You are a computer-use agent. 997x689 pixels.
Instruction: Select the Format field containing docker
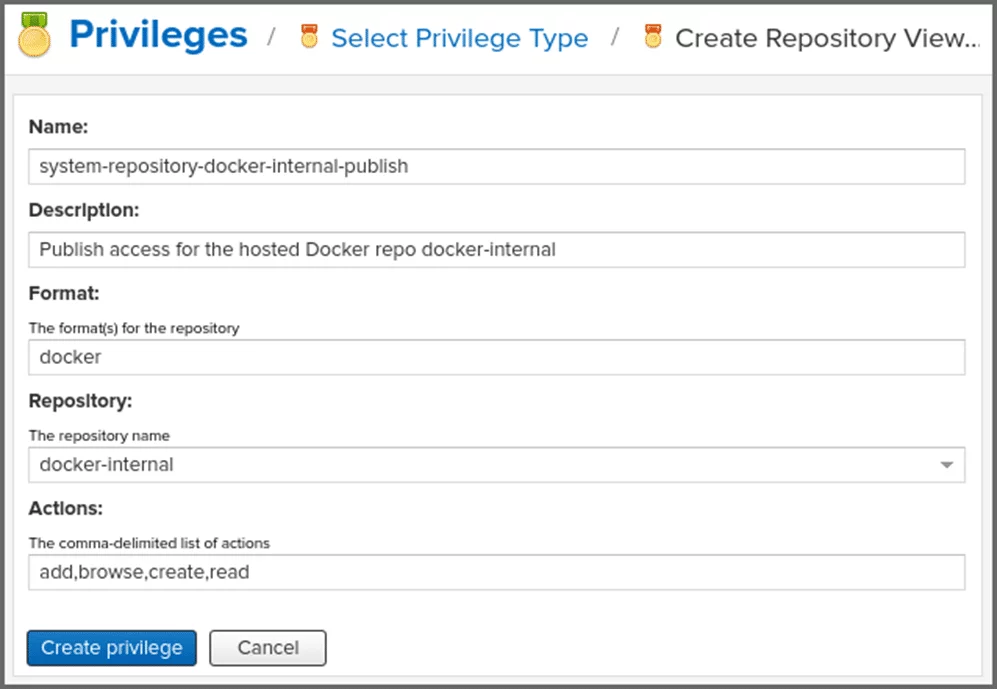[x=496, y=357]
